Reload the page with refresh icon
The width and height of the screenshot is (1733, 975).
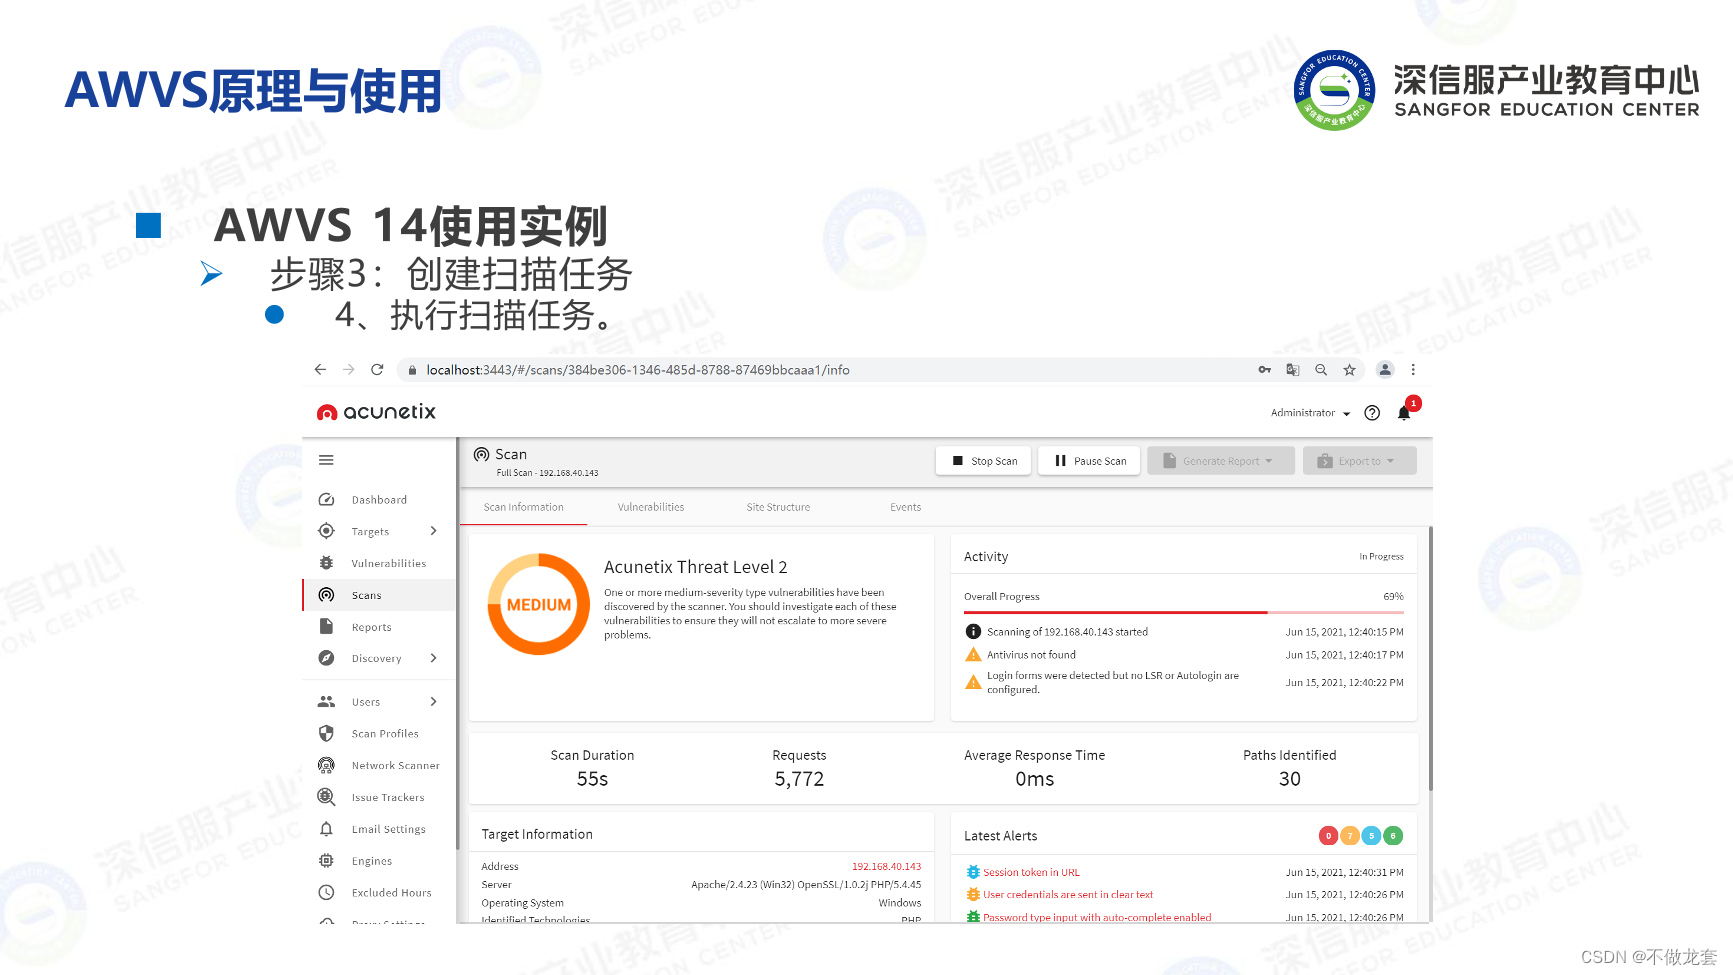[x=377, y=370]
